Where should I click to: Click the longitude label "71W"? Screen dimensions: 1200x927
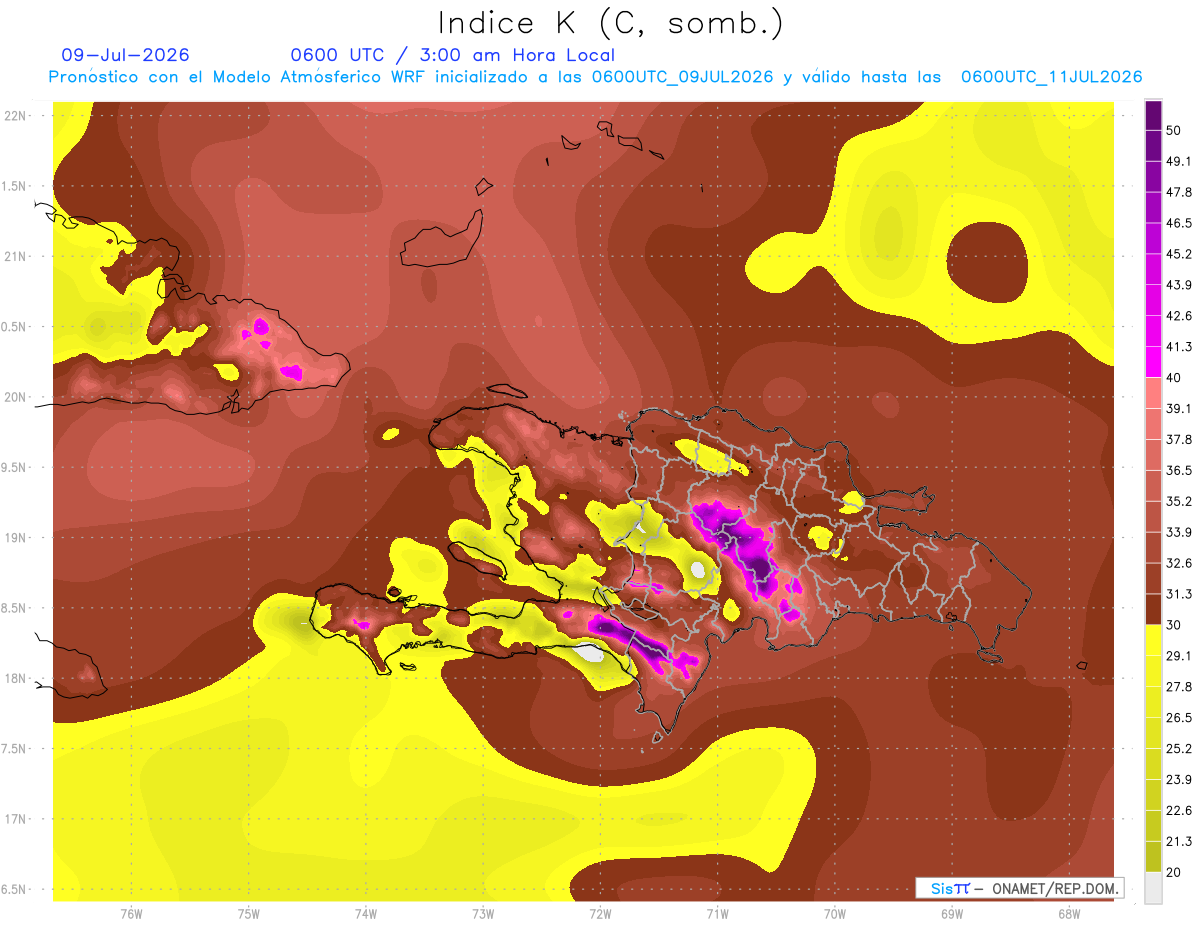(x=717, y=913)
